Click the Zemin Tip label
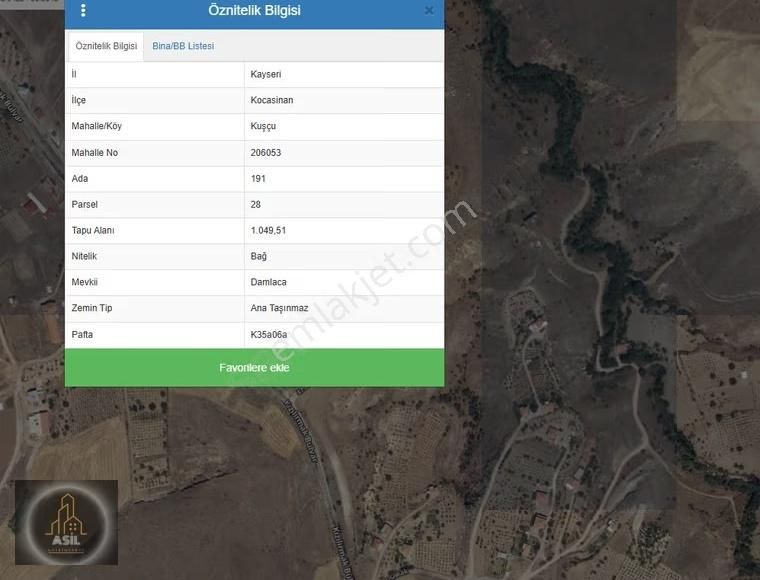 click(x=92, y=308)
